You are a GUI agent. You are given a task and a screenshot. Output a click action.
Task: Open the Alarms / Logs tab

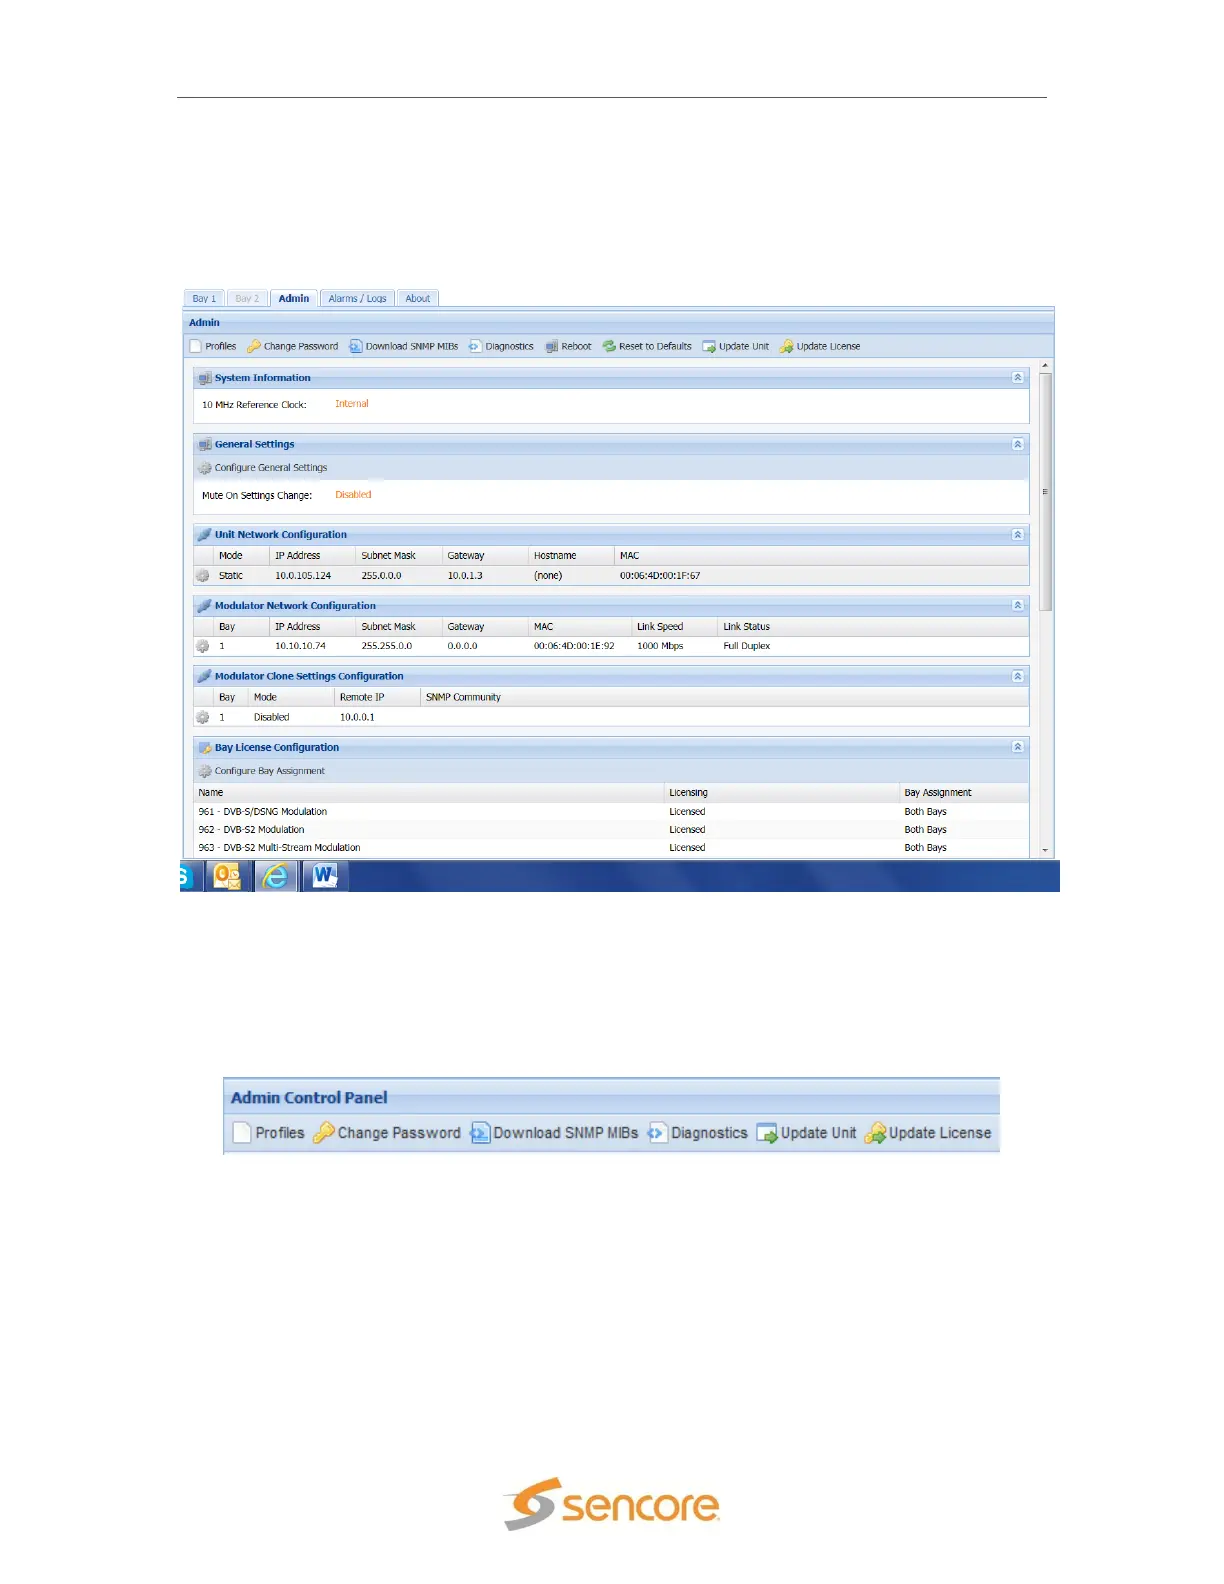click(357, 298)
